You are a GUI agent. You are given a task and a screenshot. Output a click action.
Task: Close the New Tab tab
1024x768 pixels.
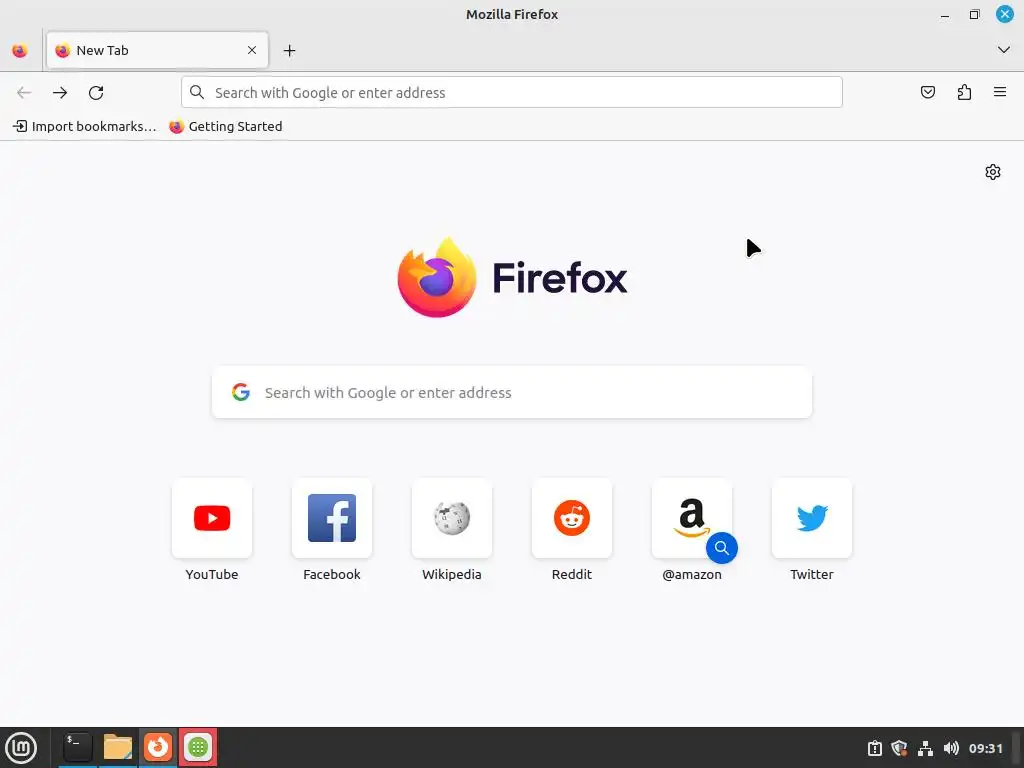[251, 50]
